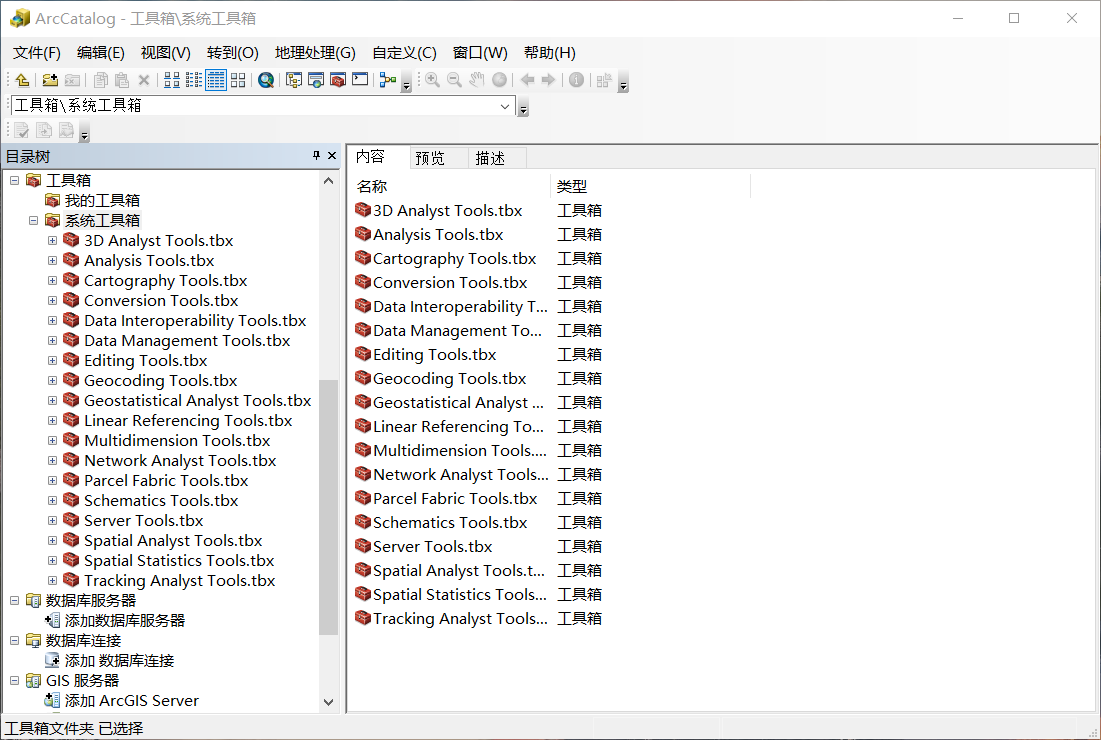The width and height of the screenshot is (1101, 740).
Task: Select Network Analyst Tools.tbx in tree
Action: point(180,461)
